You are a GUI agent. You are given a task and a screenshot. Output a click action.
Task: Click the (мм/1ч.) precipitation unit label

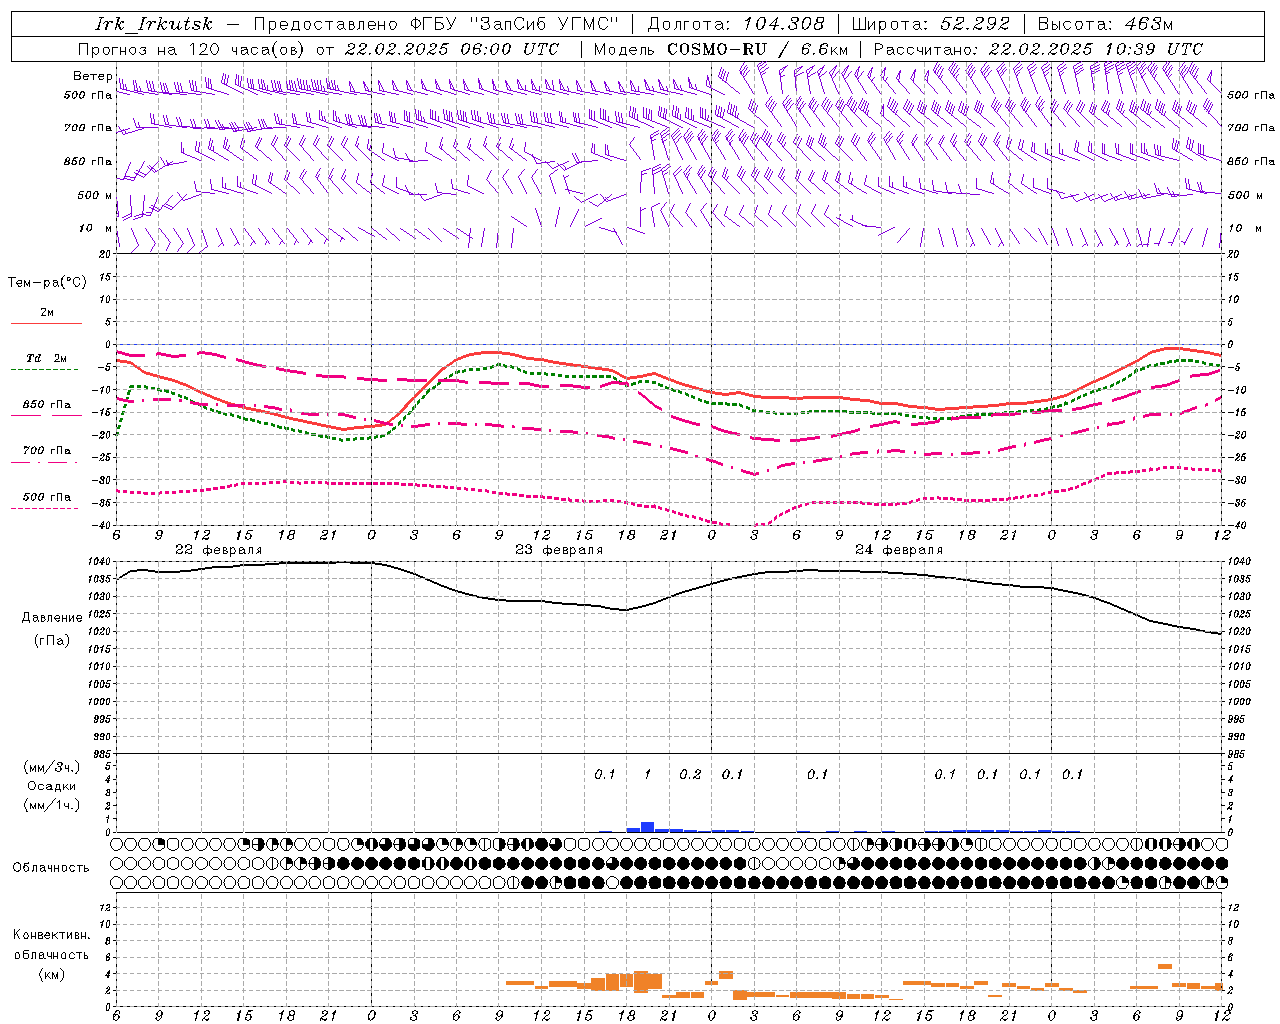click(52, 806)
